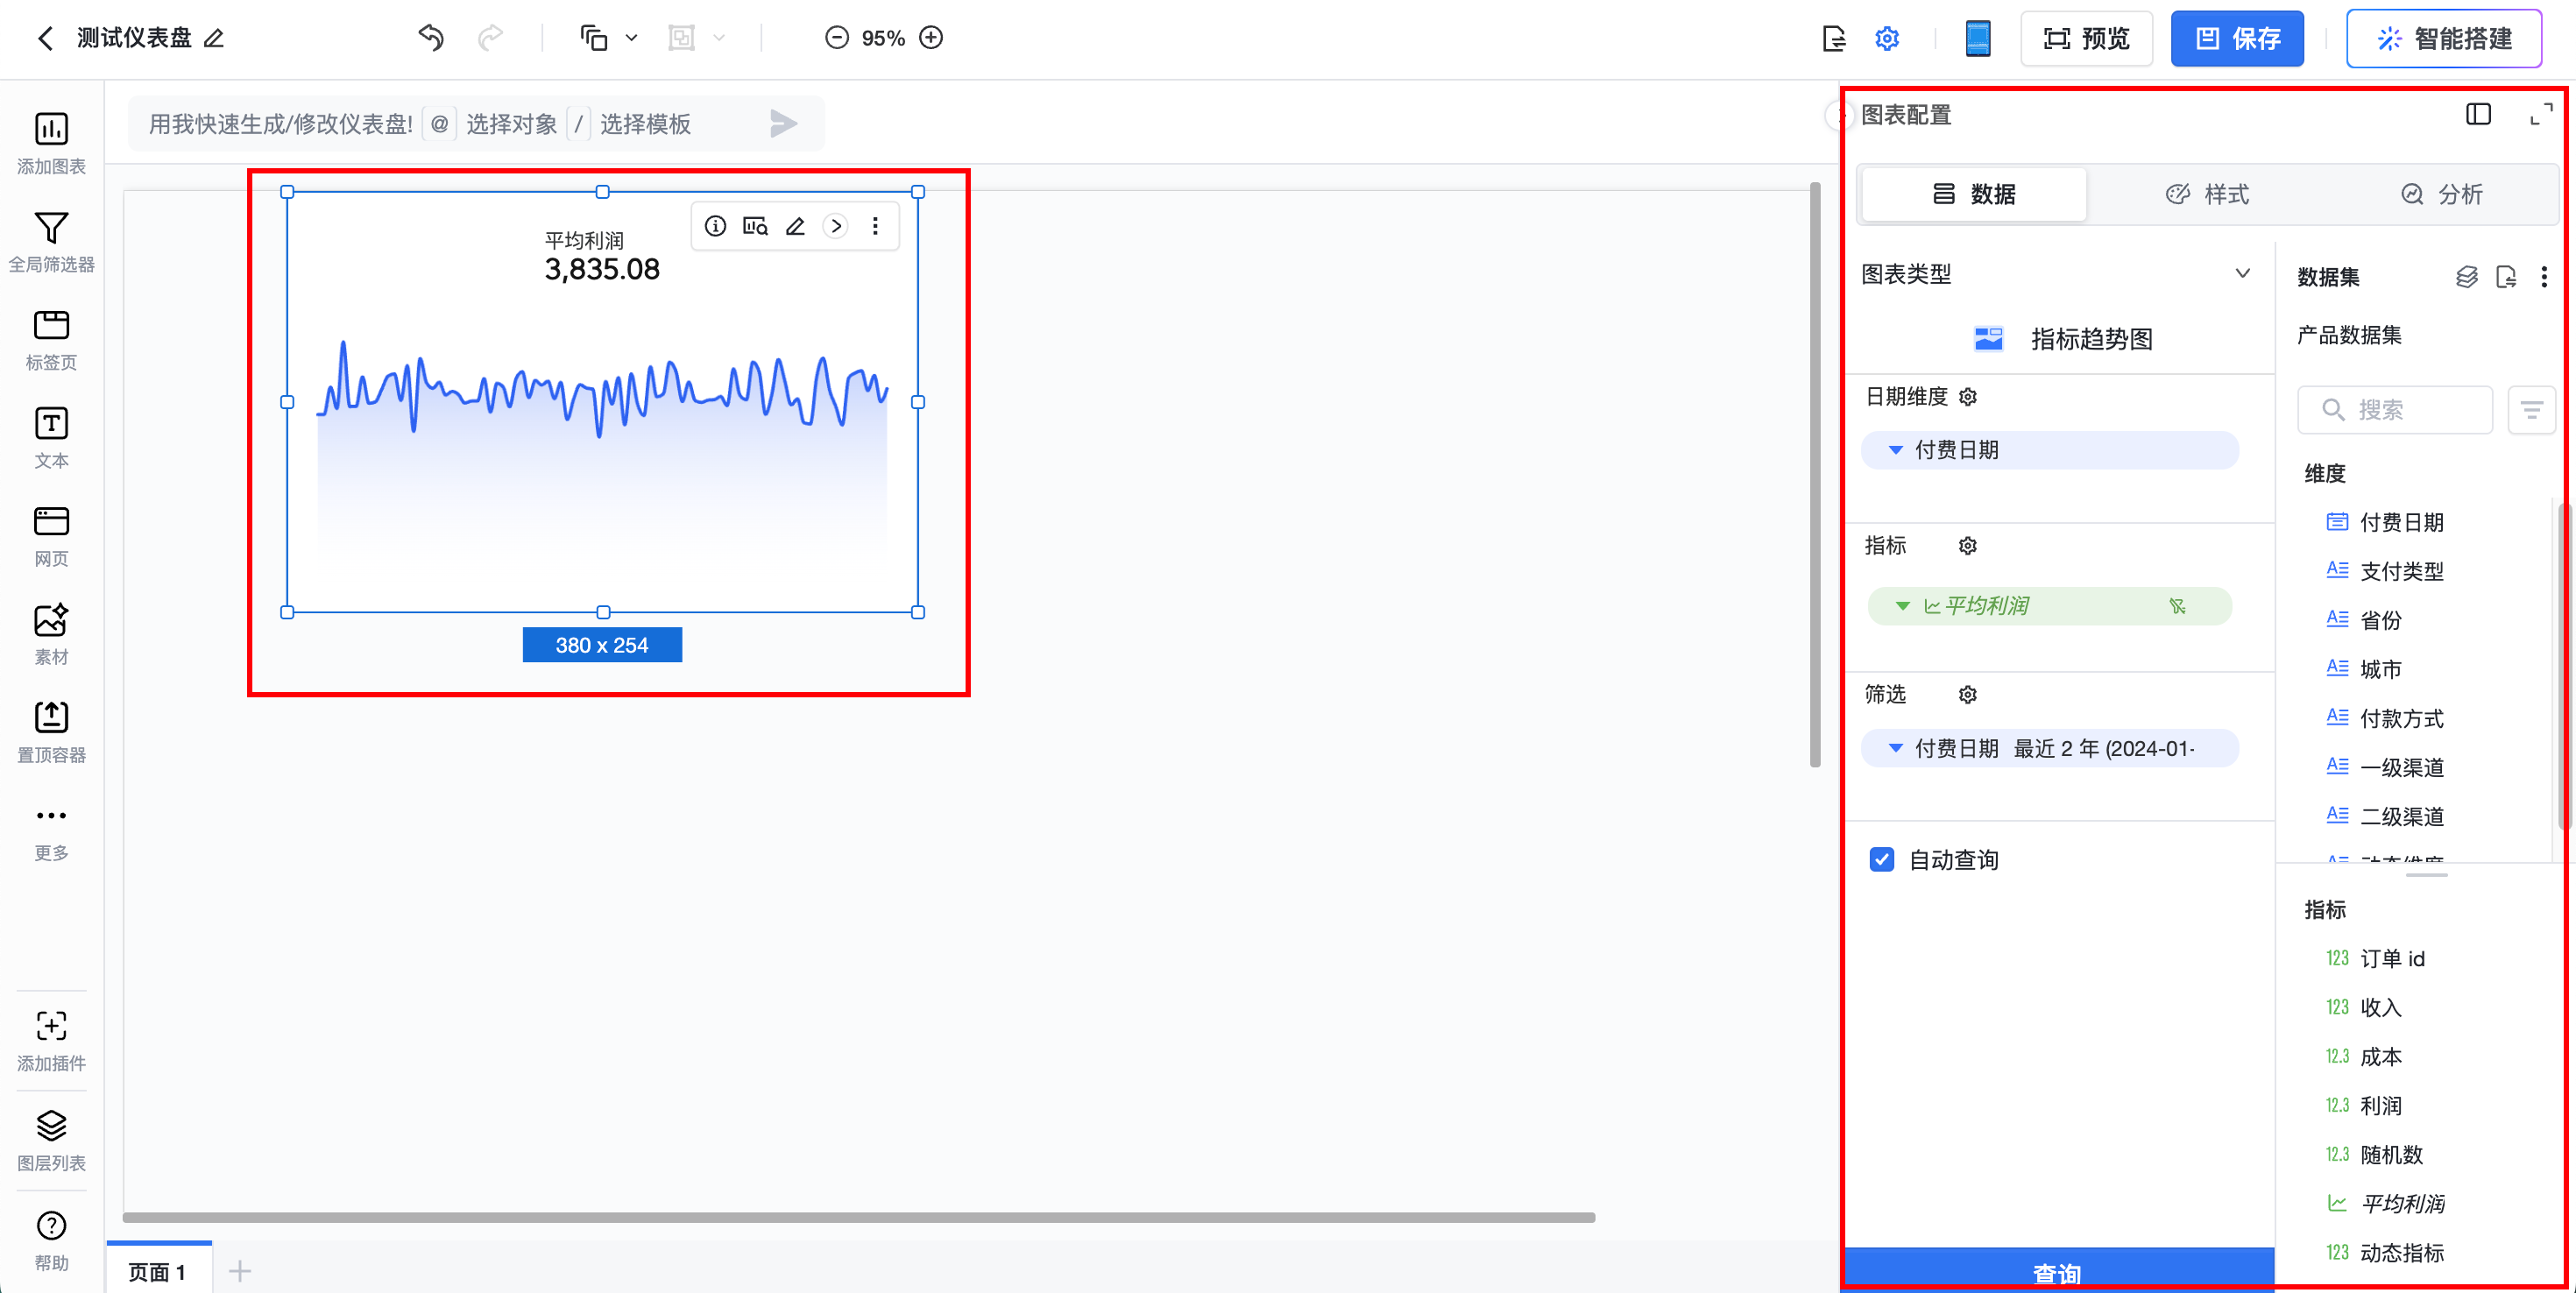Click the chart info icon on the widget toolbar
2576x1293 pixels.
point(715,226)
